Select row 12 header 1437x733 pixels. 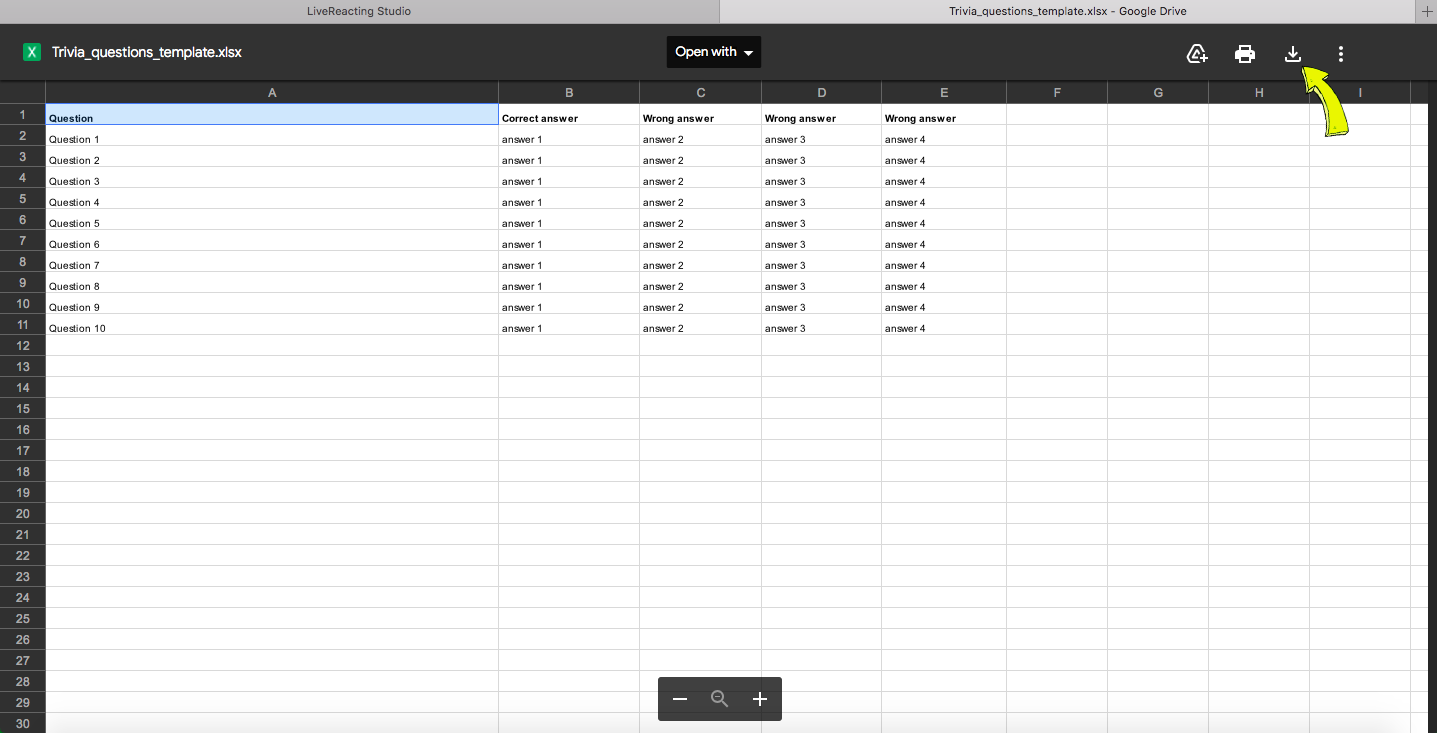(x=22, y=345)
